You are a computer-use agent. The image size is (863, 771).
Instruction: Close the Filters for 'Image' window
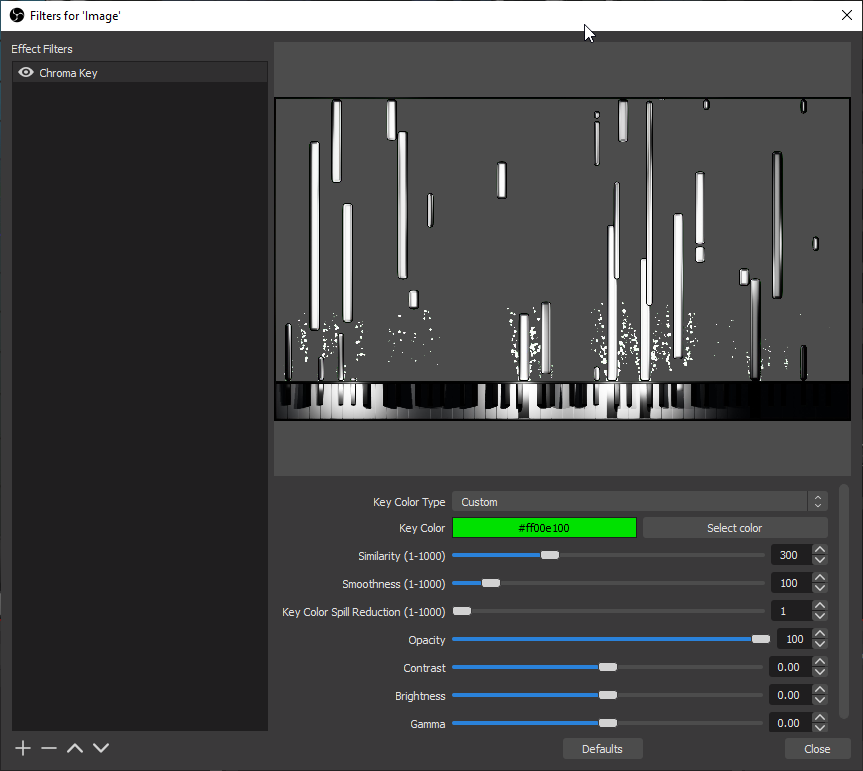click(847, 15)
